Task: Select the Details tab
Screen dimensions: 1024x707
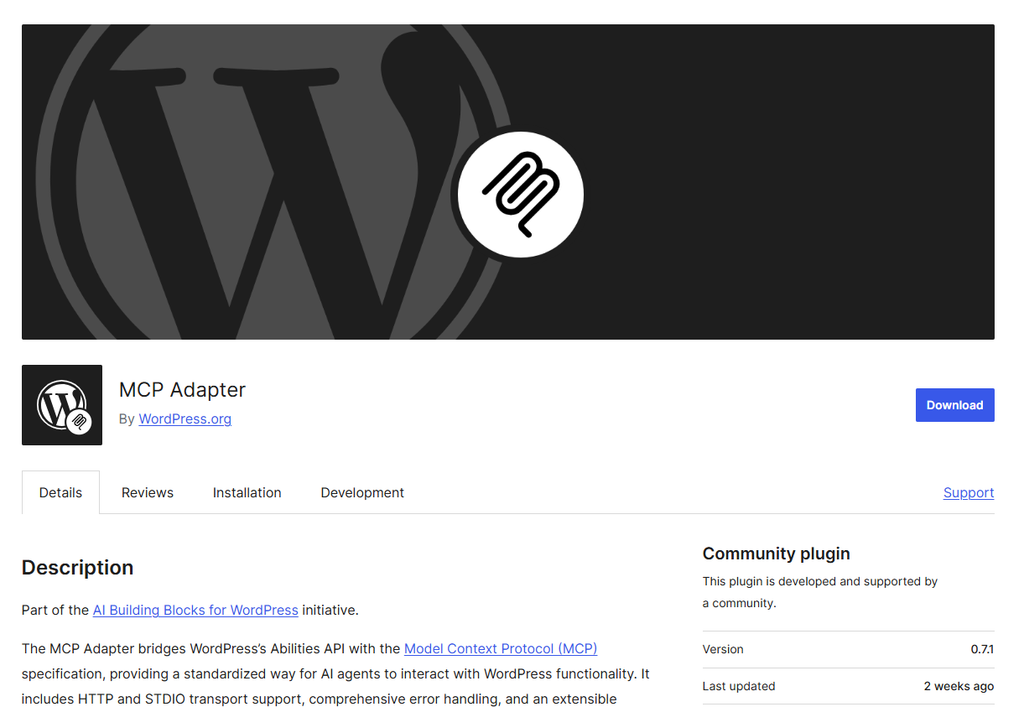Action: coord(61,493)
